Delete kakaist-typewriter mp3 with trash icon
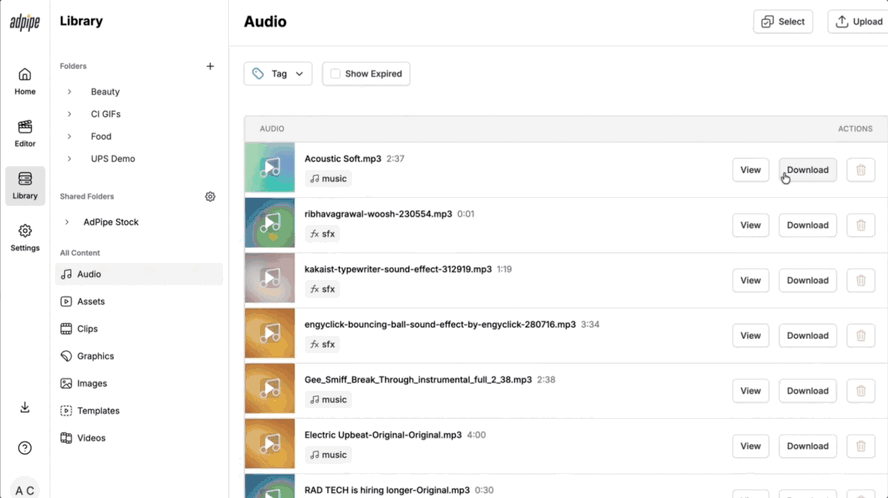The width and height of the screenshot is (888, 498). [x=861, y=280]
